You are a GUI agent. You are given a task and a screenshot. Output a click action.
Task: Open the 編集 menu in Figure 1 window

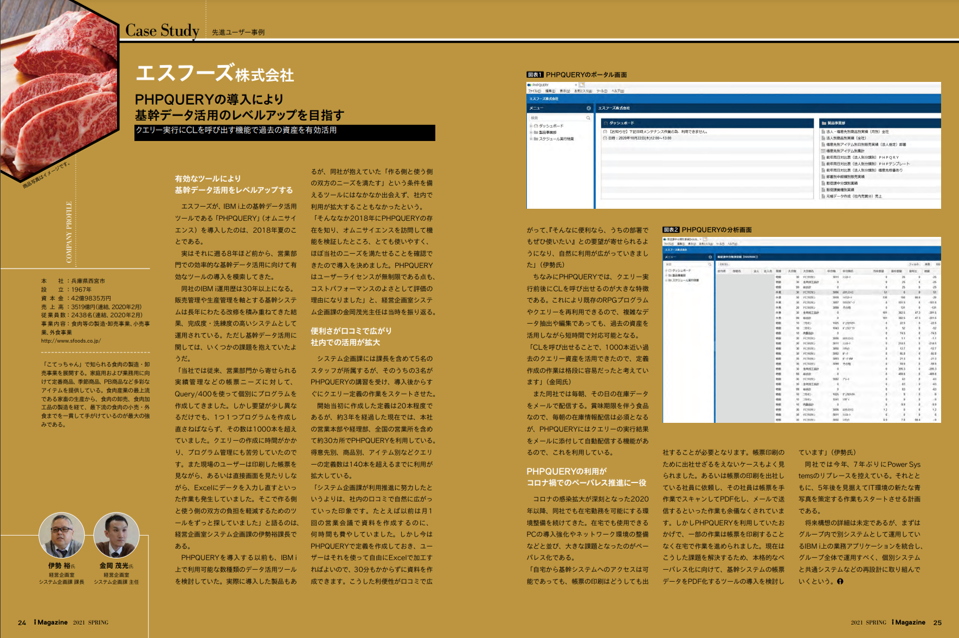point(550,91)
